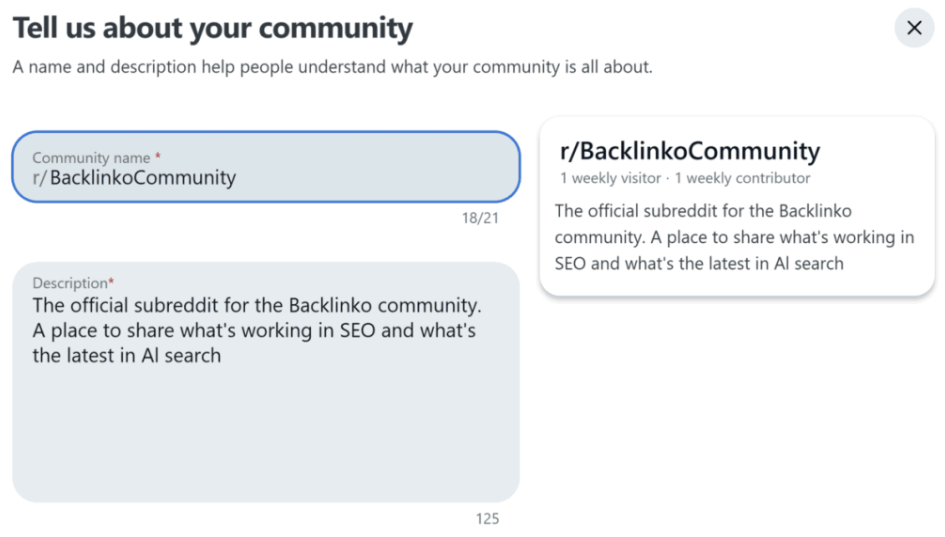Click the 125 description character counter
The image size is (945, 537).
[x=487, y=519]
